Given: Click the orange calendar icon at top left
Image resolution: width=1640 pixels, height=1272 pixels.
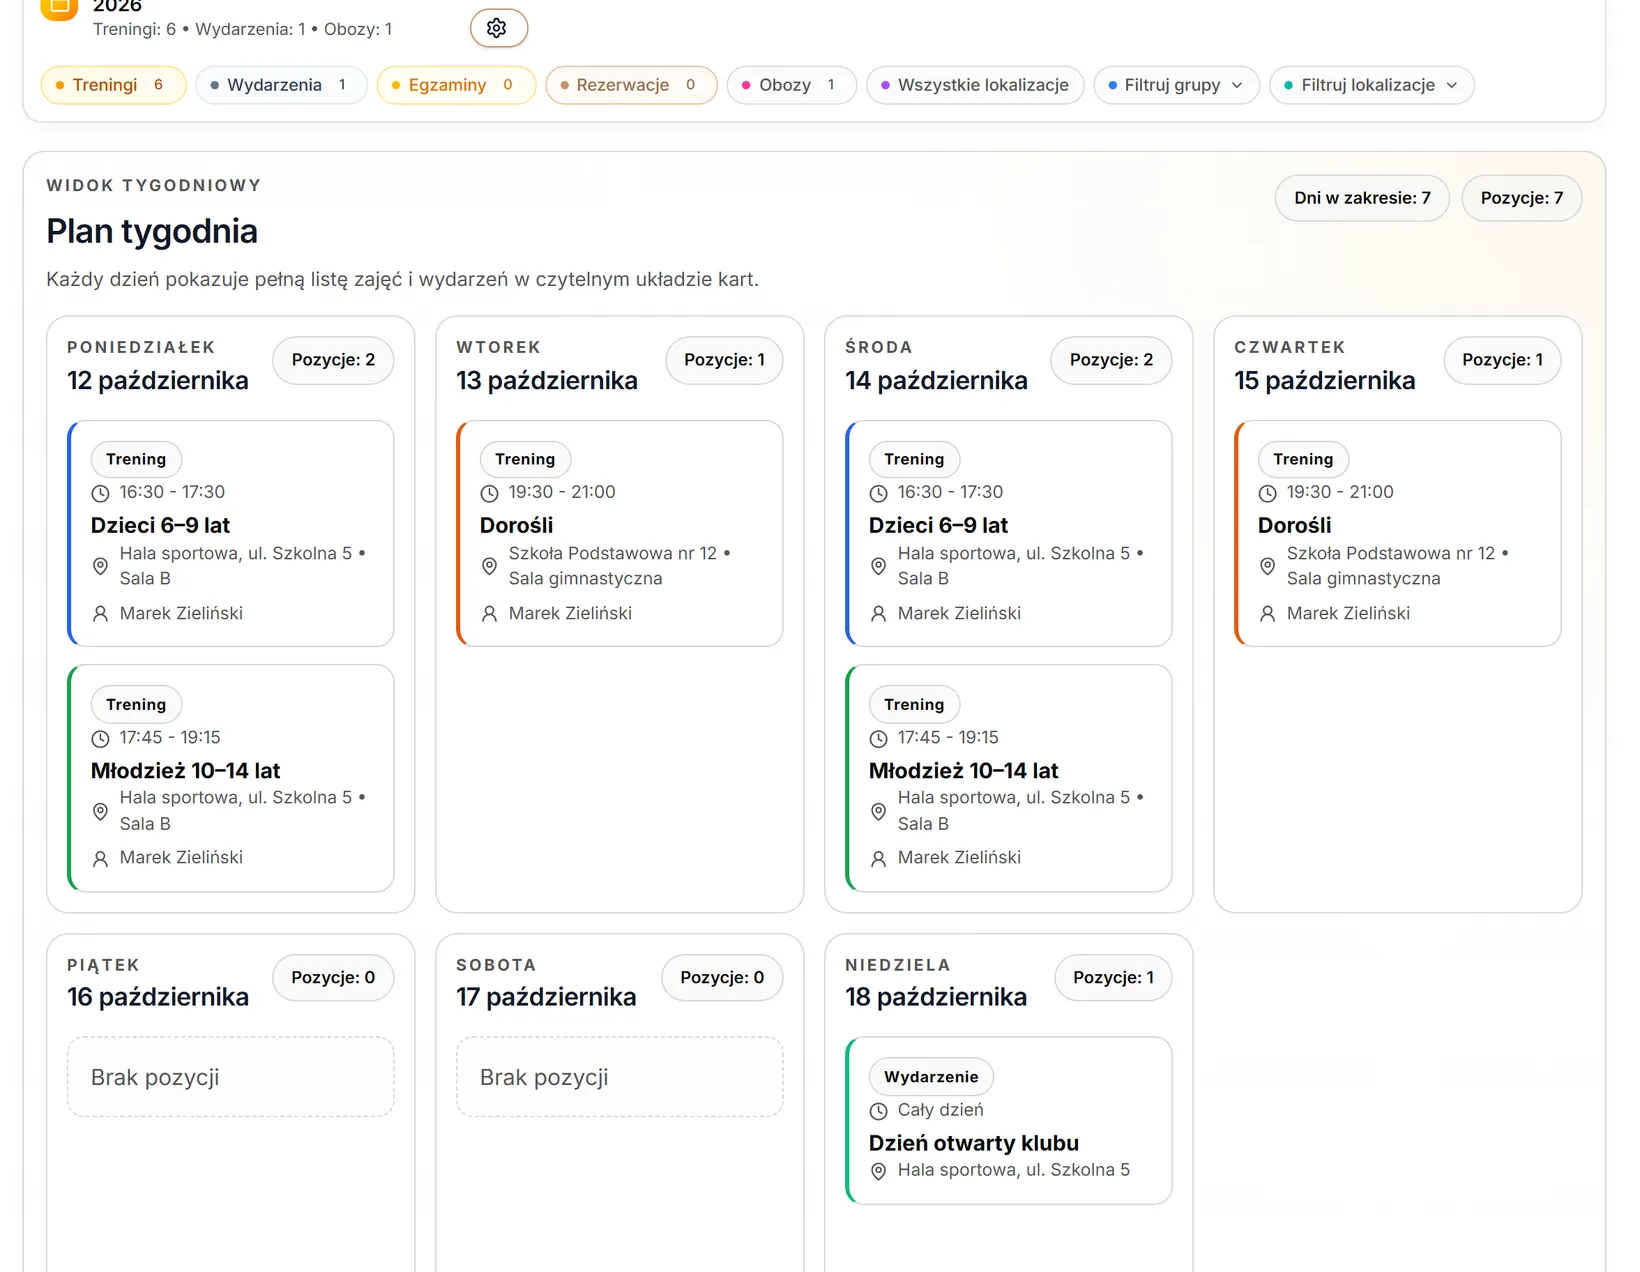Looking at the screenshot, I should coord(59,8).
